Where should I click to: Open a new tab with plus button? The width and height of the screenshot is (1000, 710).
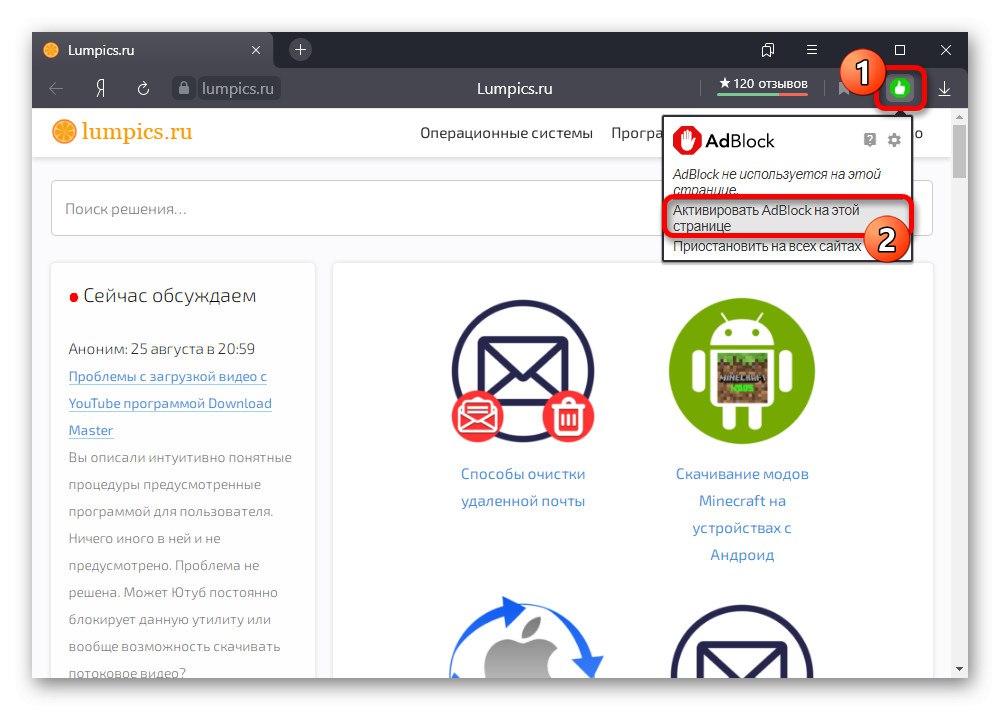pyautogui.click(x=300, y=50)
